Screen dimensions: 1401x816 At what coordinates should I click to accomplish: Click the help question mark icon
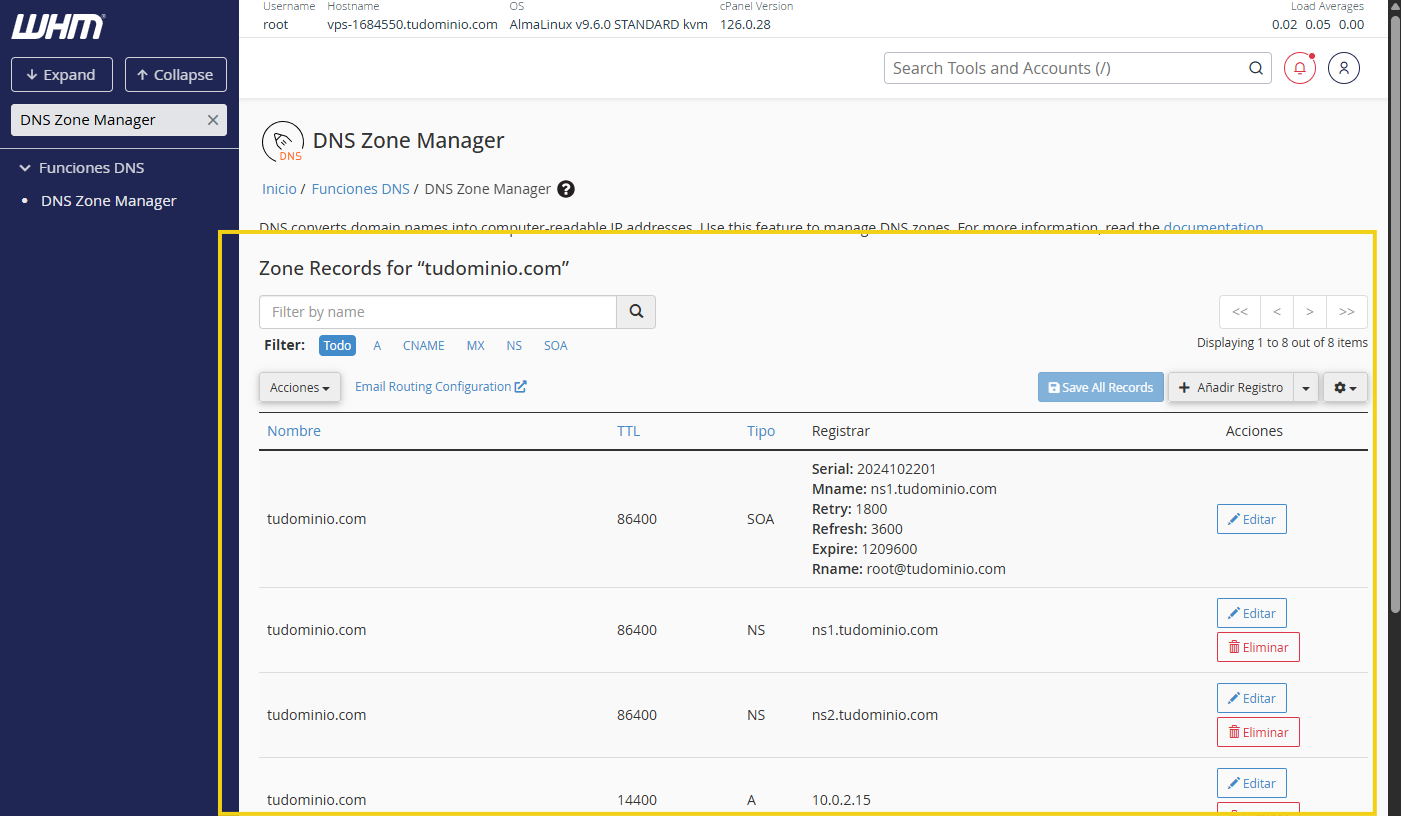[x=566, y=189]
